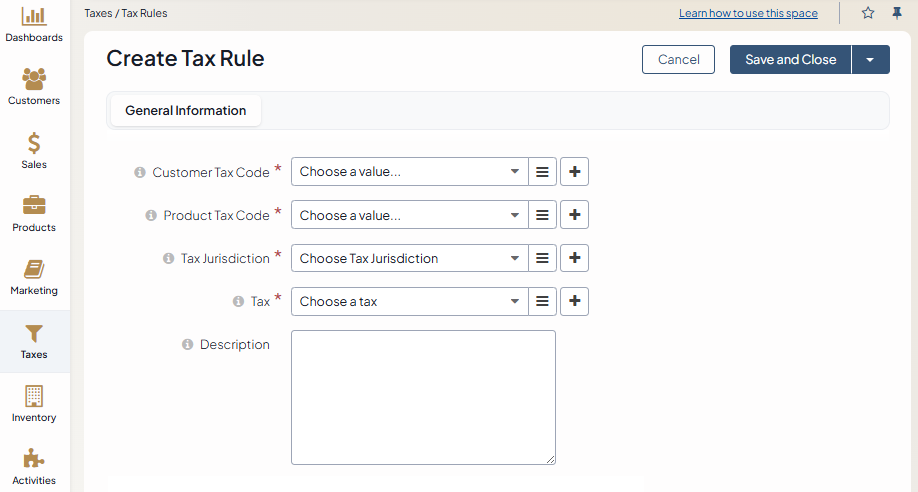Click the star favorite icon
The height and width of the screenshot is (492, 918).
pyautogui.click(x=868, y=13)
